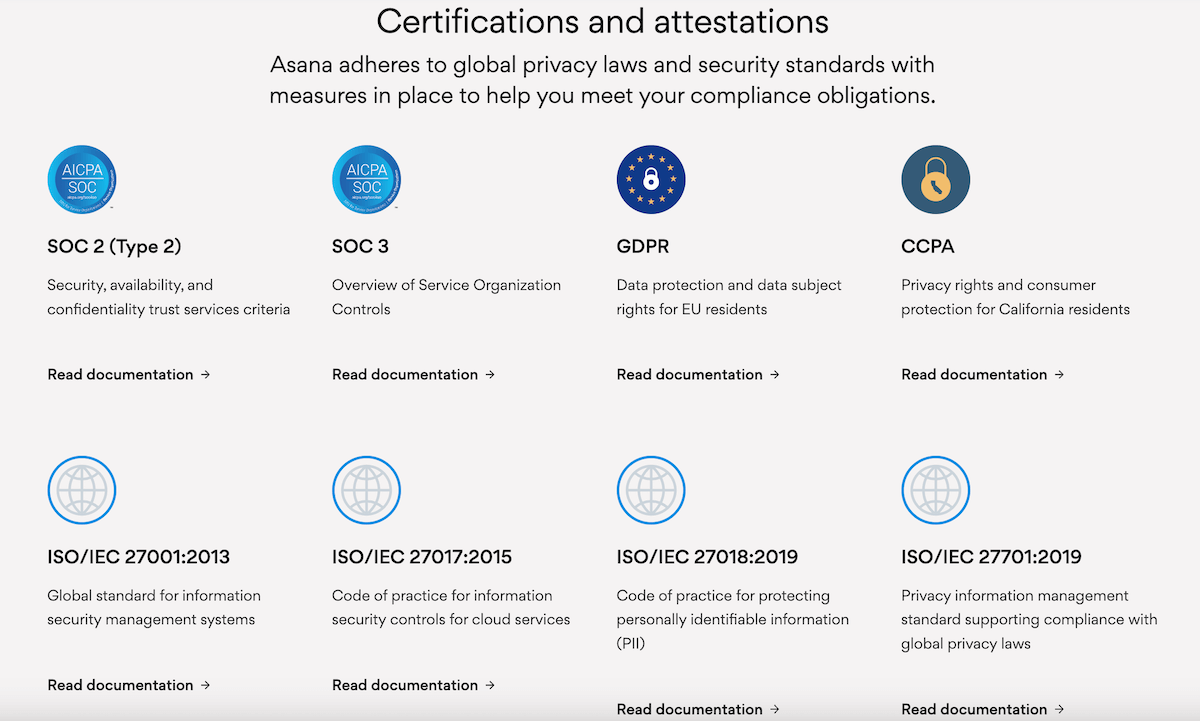Open Read documentation for ISO/IEC 27018:2019
Viewport: 1200px width, 721px height.
click(x=699, y=709)
